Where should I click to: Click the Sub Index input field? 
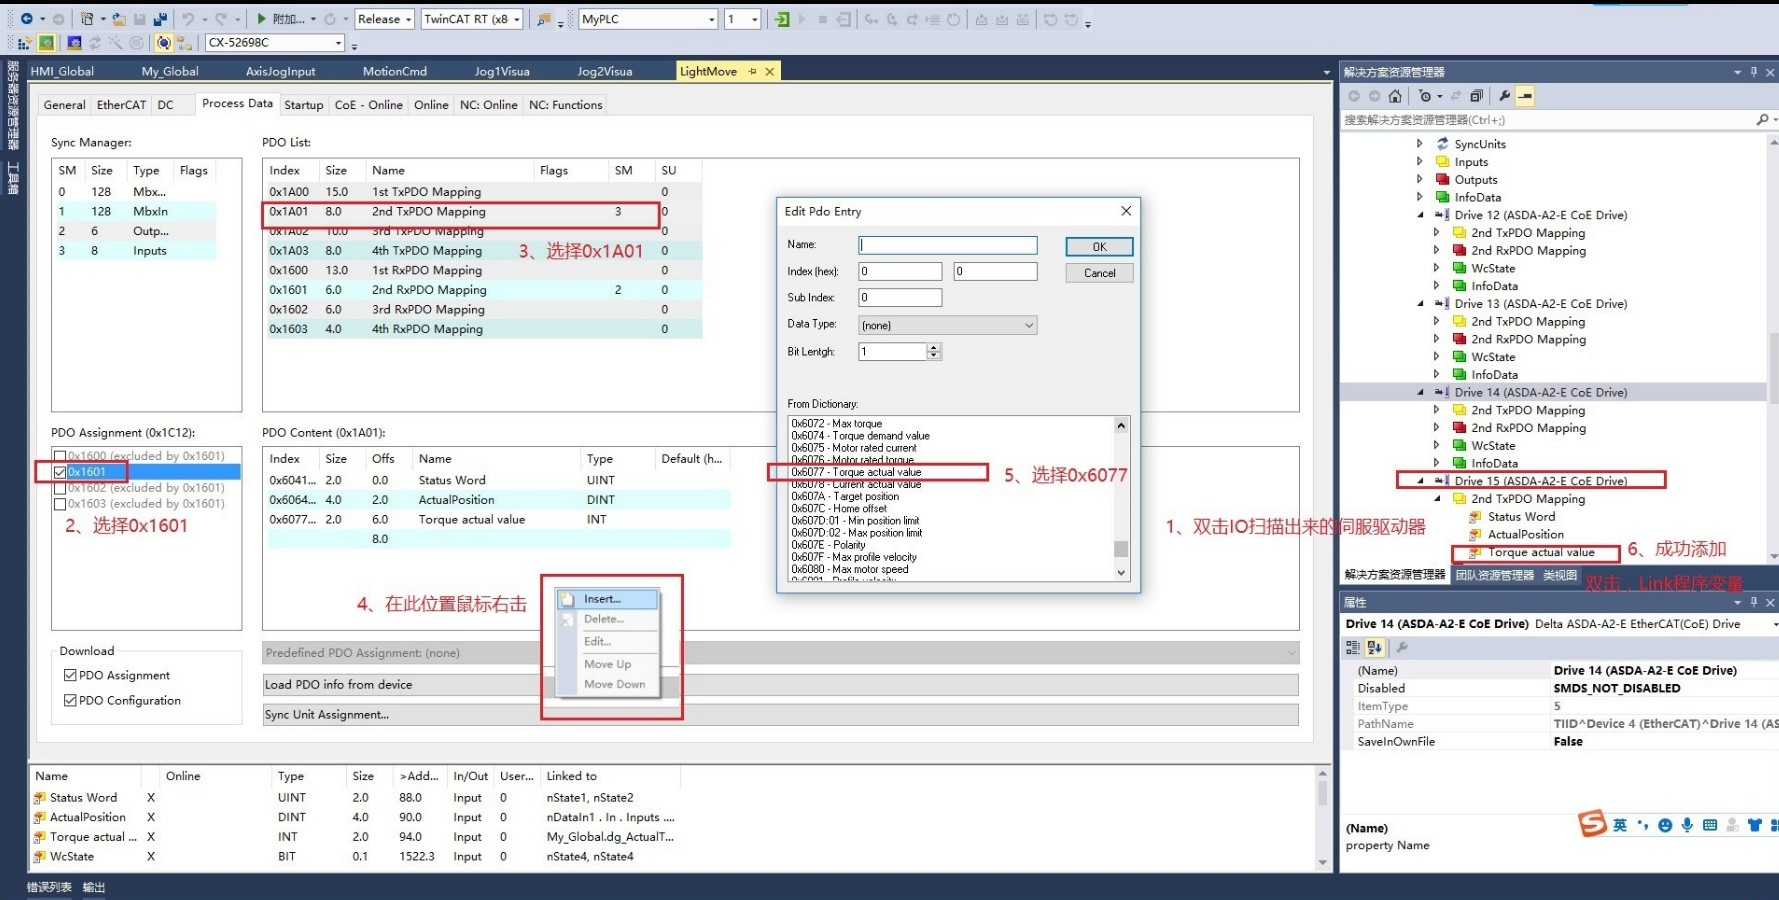(x=900, y=297)
